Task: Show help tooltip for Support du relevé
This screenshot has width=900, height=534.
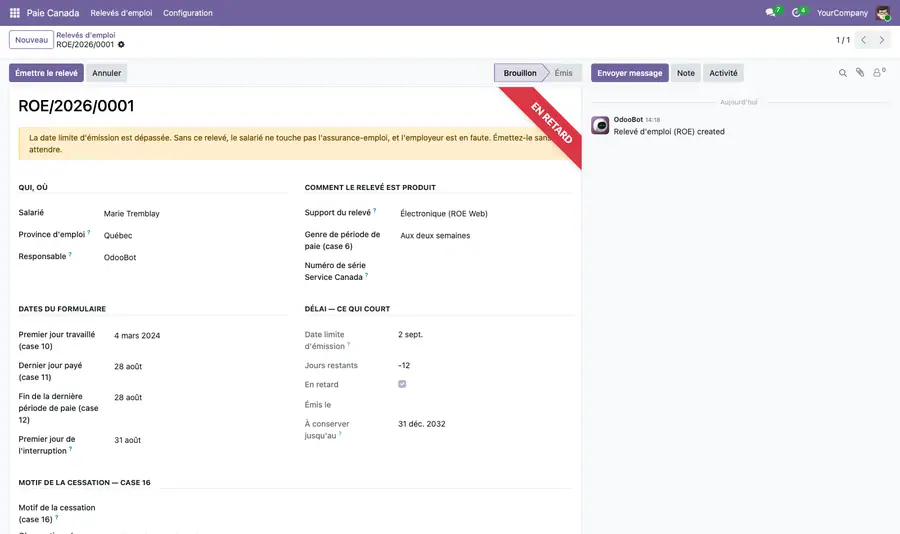Action: pos(375,211)
